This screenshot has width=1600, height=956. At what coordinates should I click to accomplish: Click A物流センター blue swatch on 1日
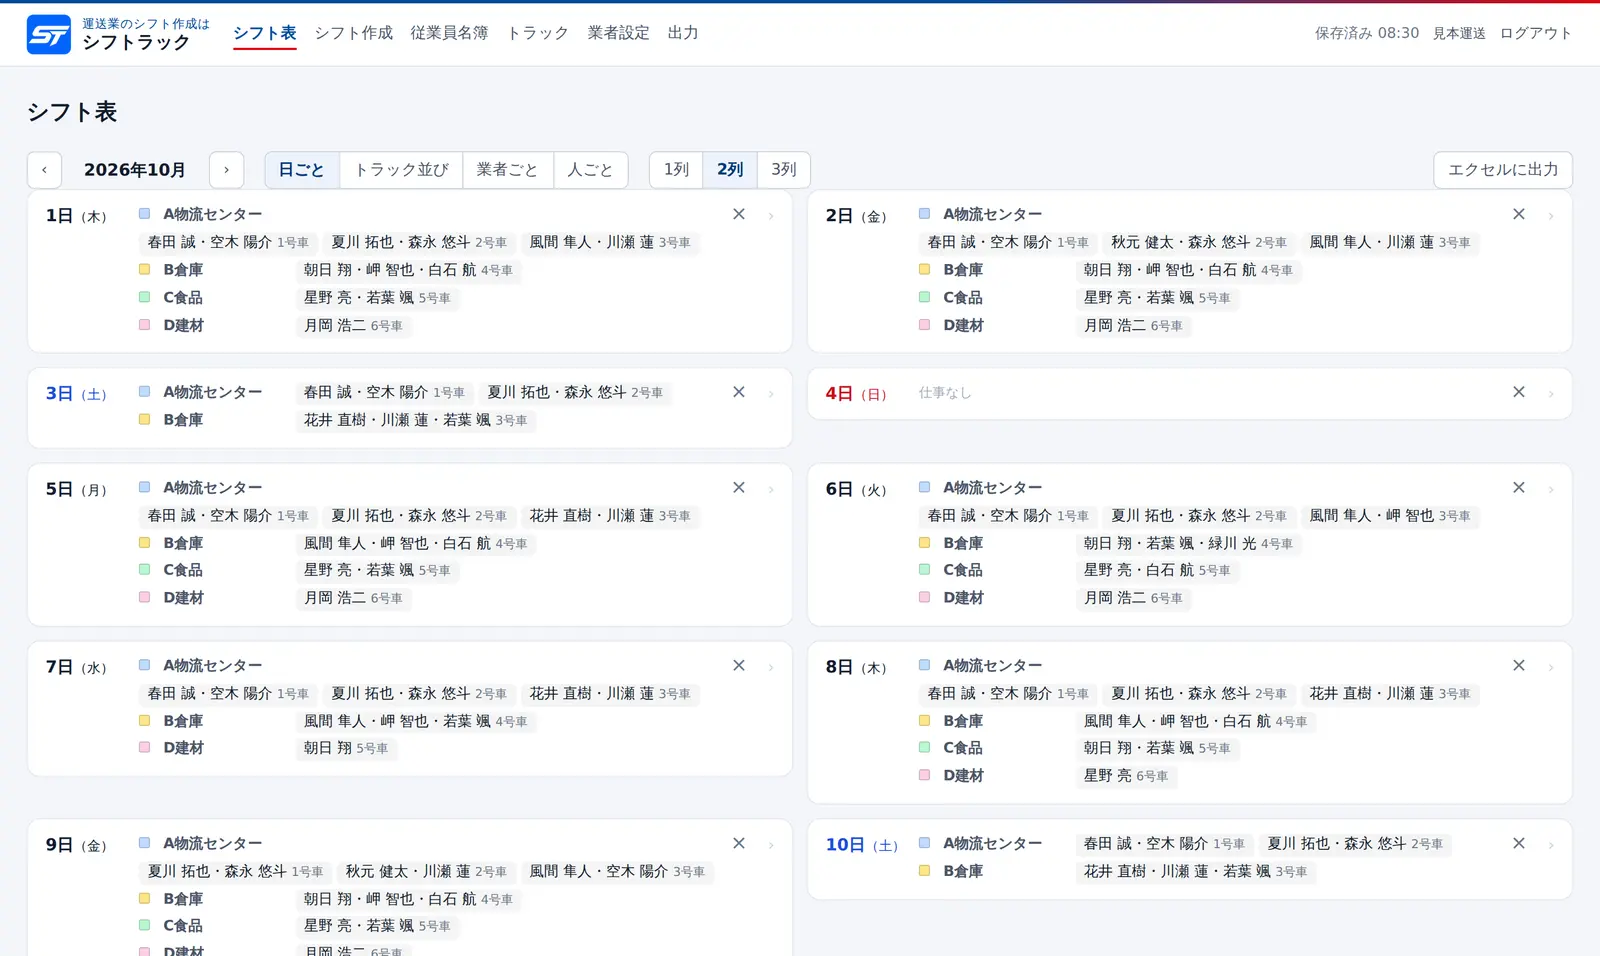[x=144, y=214]
